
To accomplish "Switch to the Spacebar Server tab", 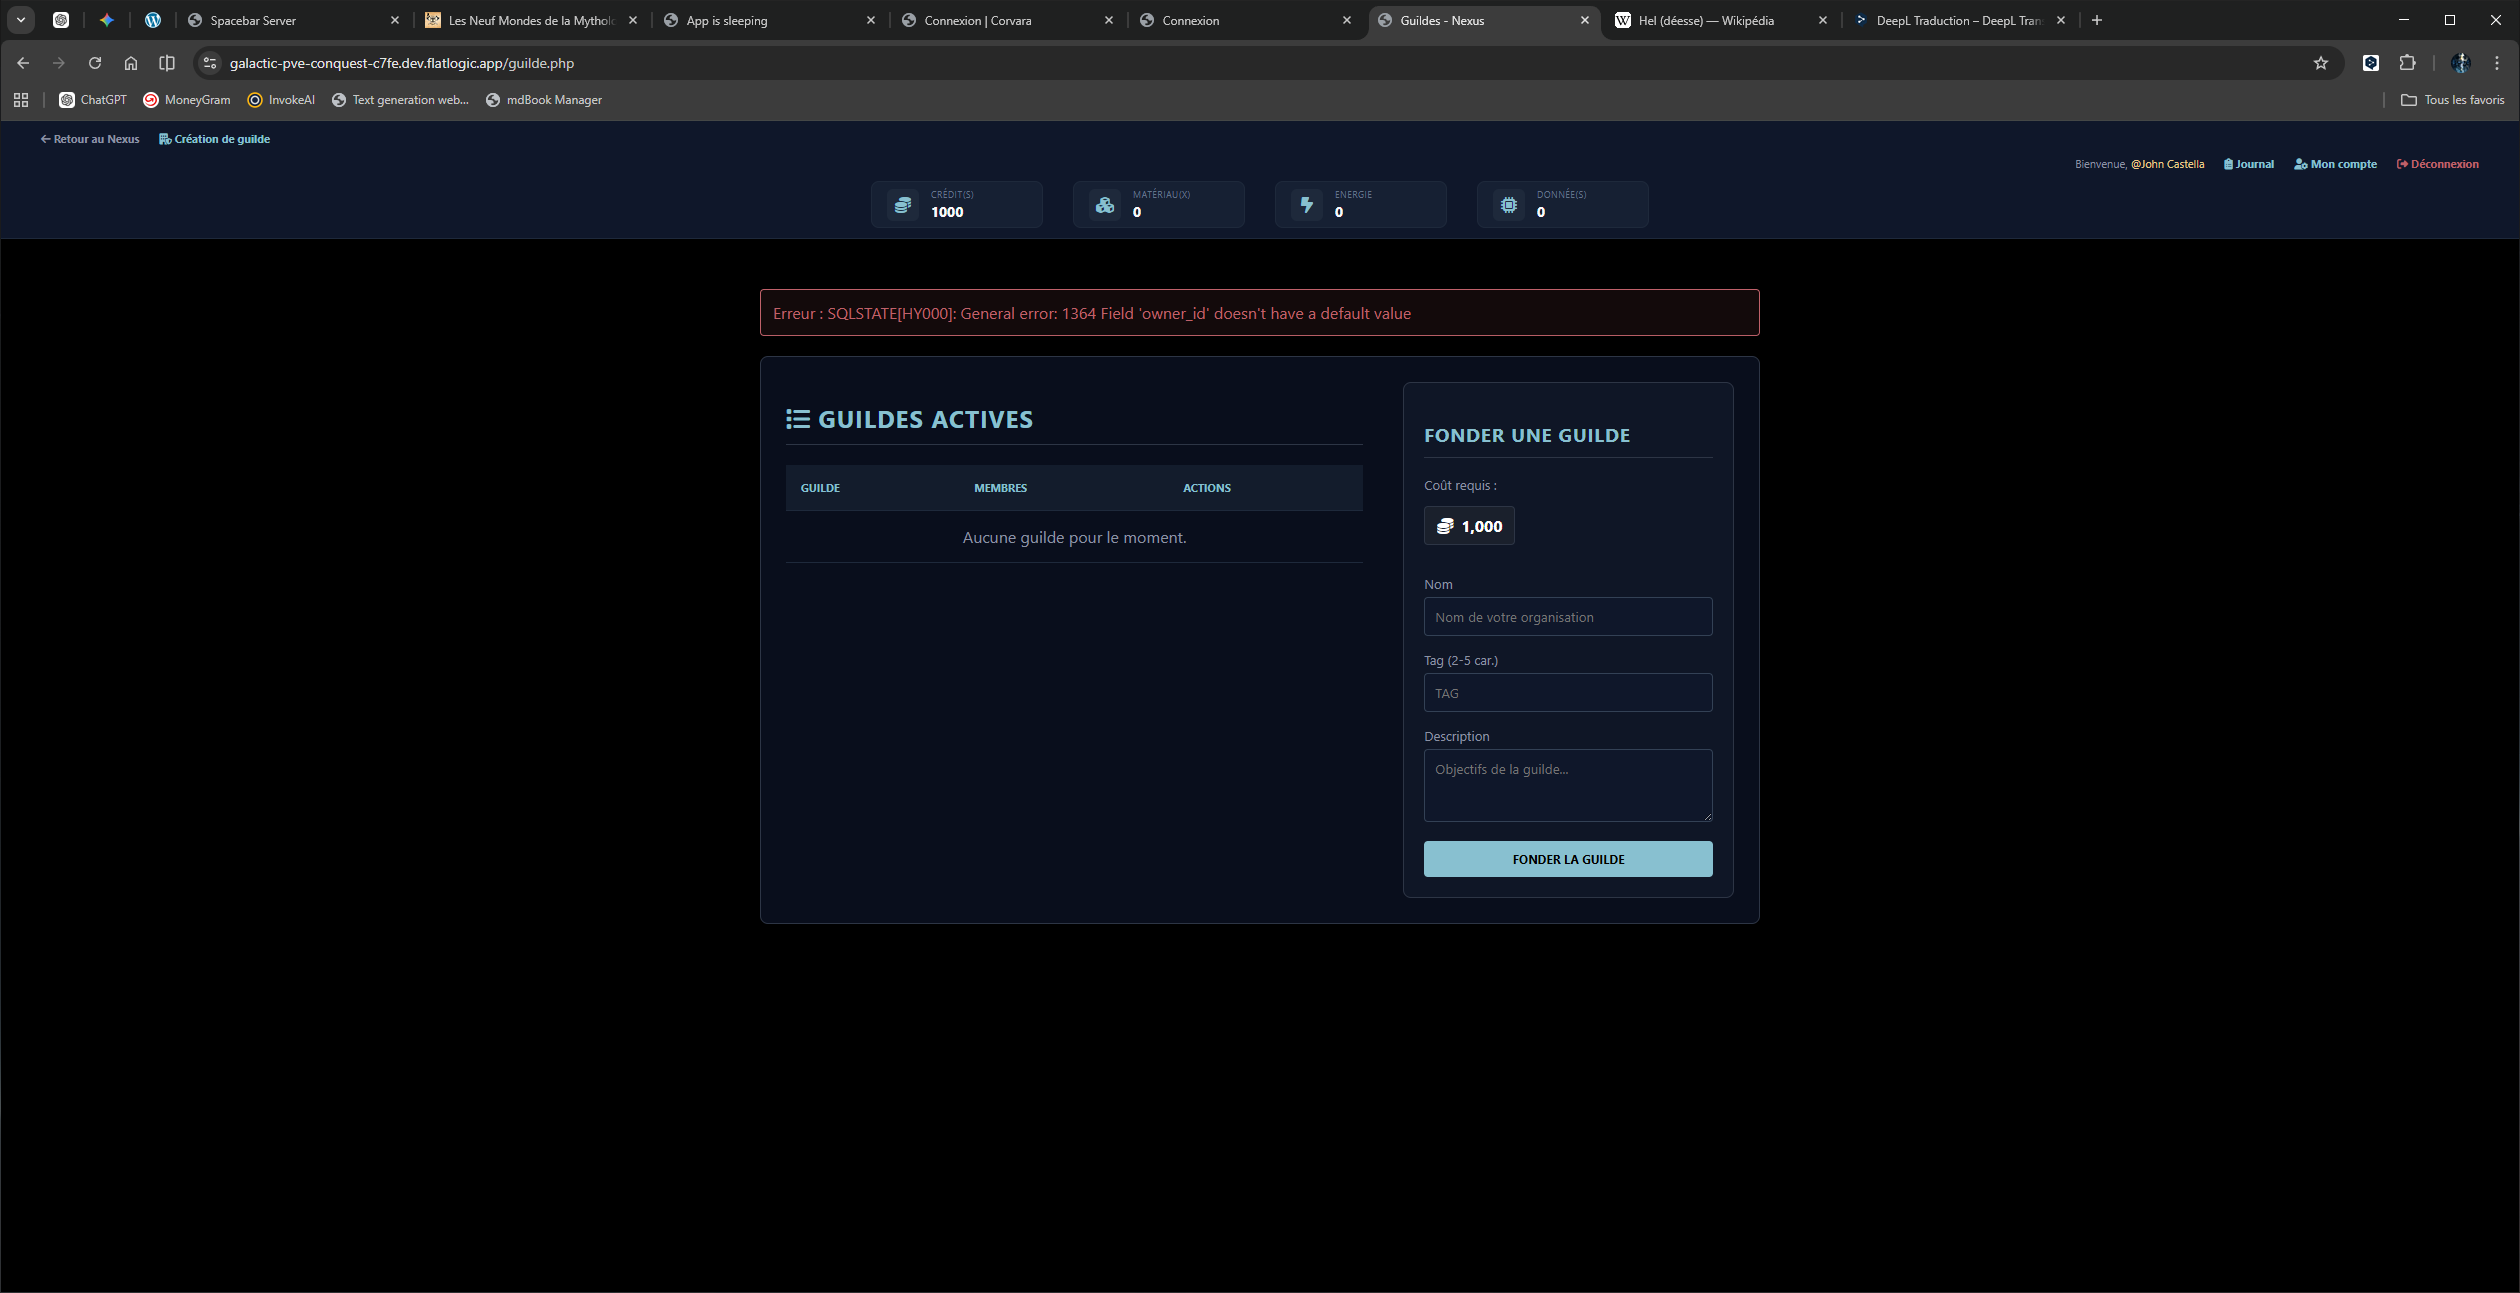I will [253, 20].
